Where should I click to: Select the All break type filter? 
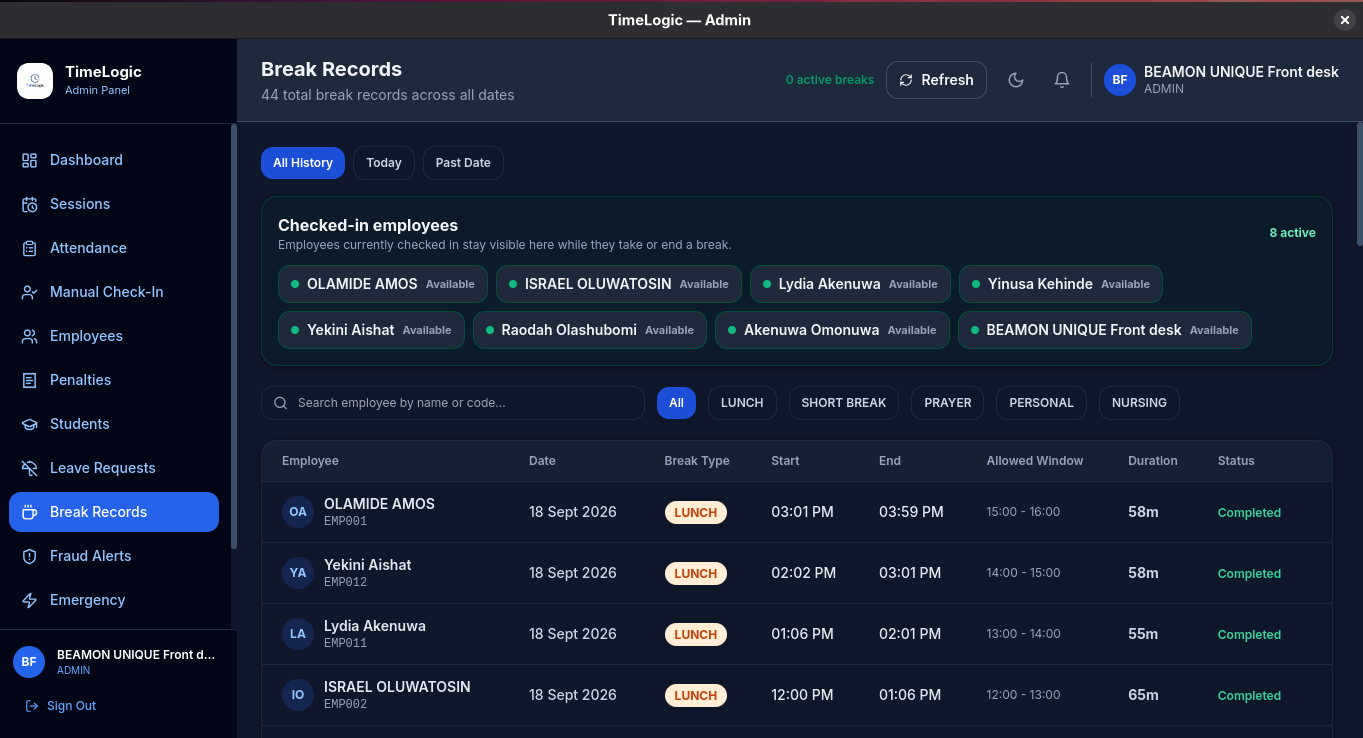676,403
